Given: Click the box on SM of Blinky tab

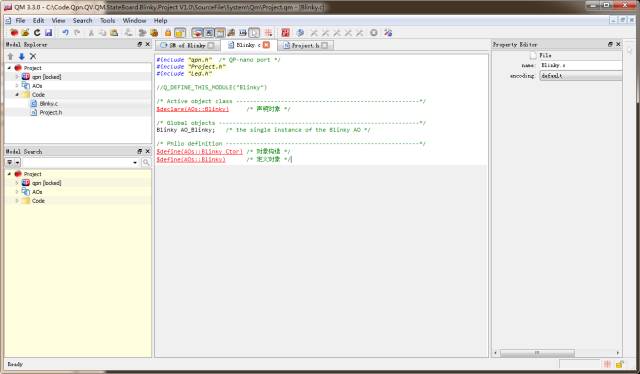Looking at the screenshot, I should point(211,45).
